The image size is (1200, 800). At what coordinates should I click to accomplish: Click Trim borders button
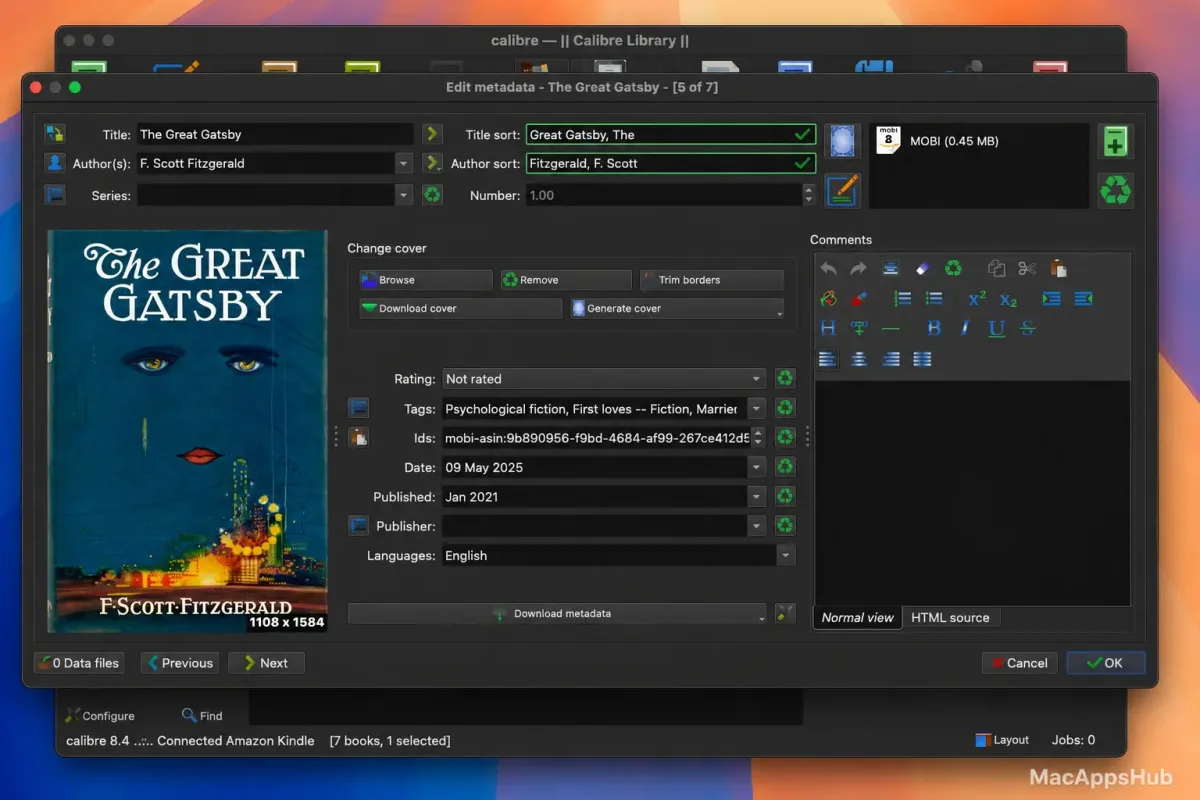(x=711, y=280)
